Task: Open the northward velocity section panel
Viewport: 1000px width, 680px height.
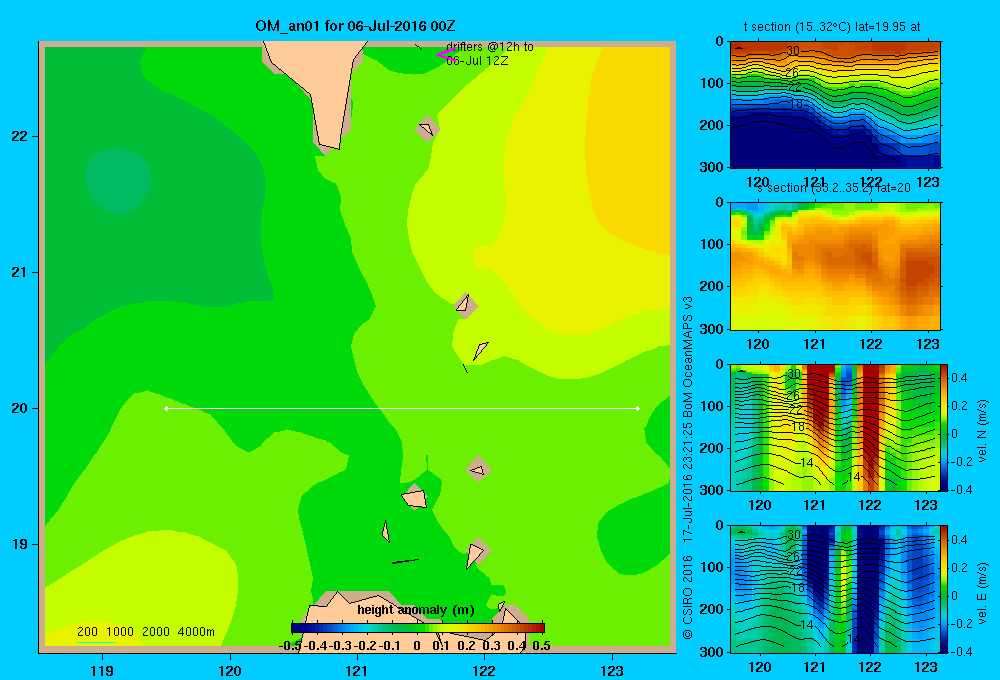Action: (835, 427)
